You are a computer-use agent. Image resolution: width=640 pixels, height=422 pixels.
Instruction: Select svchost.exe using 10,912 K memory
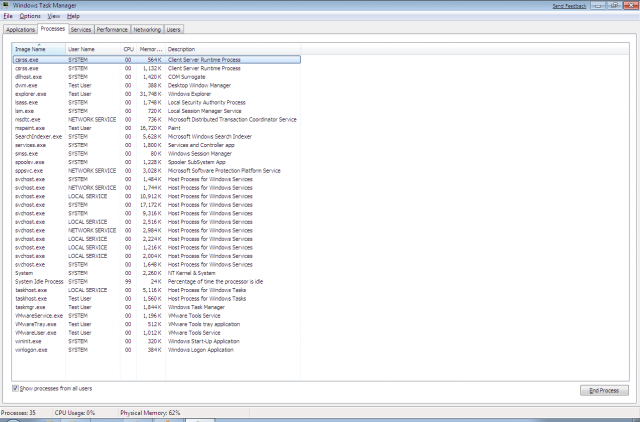[x=157, y=196]
